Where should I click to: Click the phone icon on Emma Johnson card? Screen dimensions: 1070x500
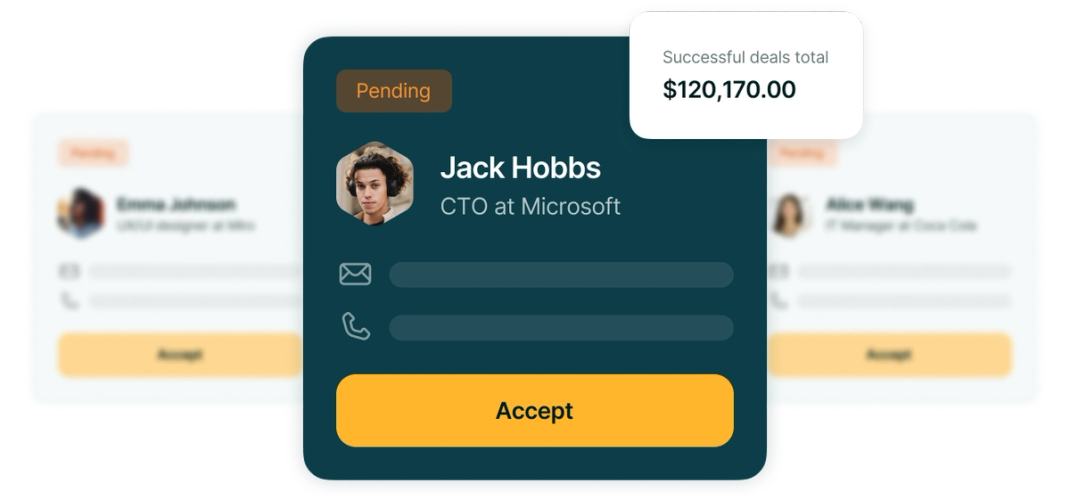(x=70, y=301)
